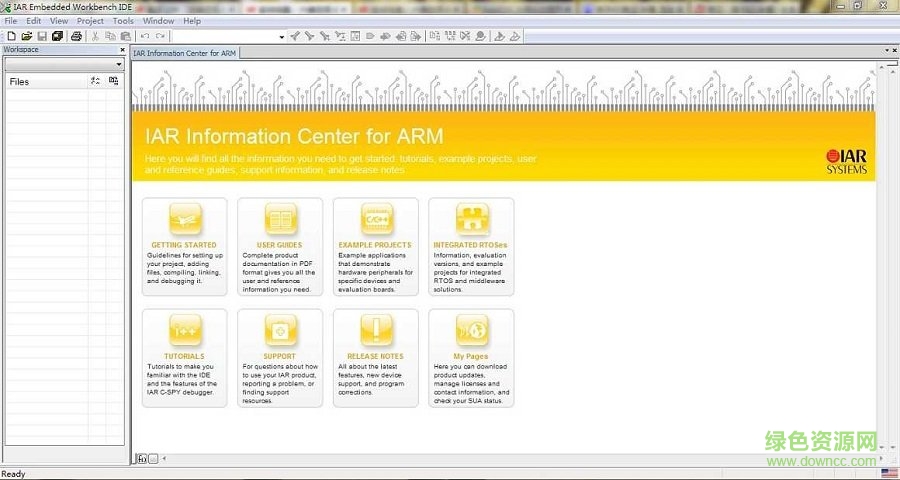Click the Download and Debug icon
Image resolution: width=900 pixels, height=480 pixels.
[x=499, y=36]
